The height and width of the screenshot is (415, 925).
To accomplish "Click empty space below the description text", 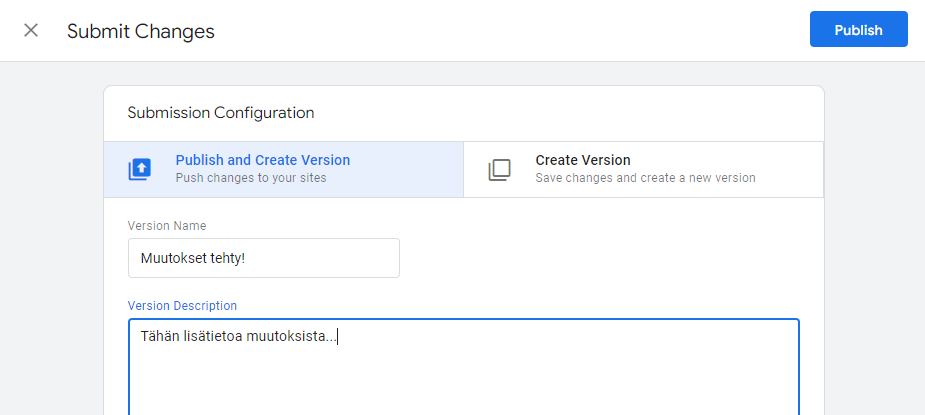I will 464,384.
